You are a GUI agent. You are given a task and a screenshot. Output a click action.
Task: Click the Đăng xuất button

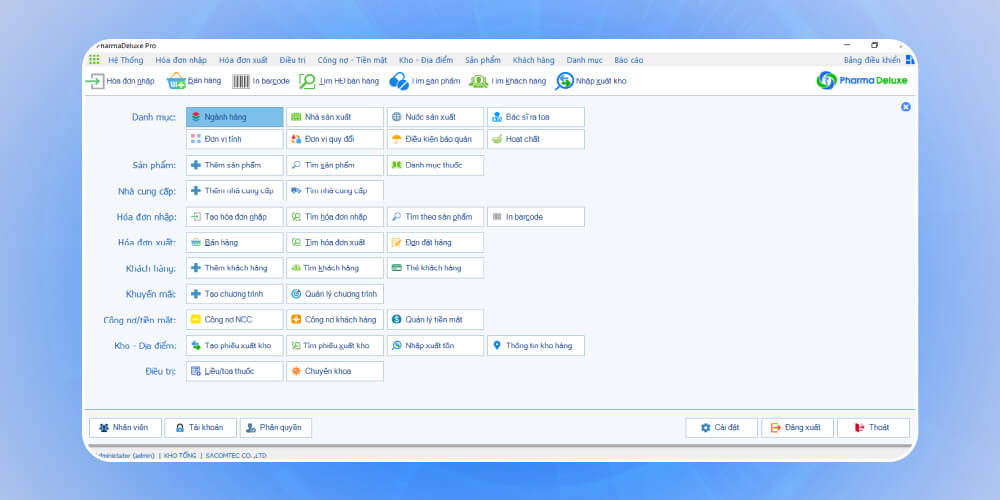coord(796,428)
